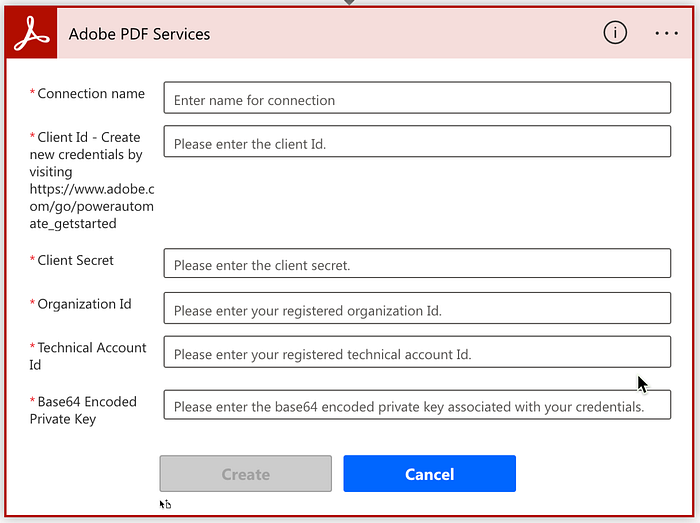Click the Adobe PDF Services title
Screen dimensions: 700x523
point(139,34)
